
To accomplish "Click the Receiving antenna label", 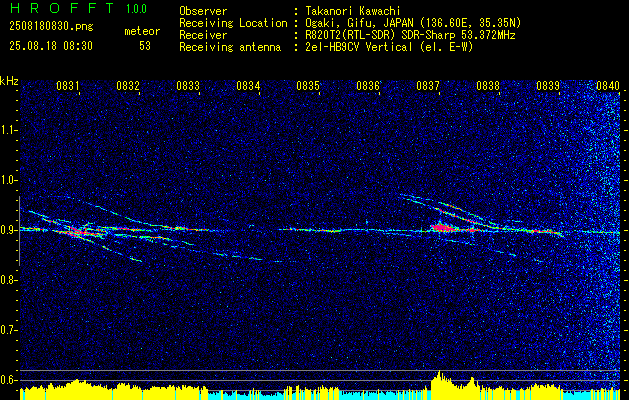I will [x=230, y=47].
